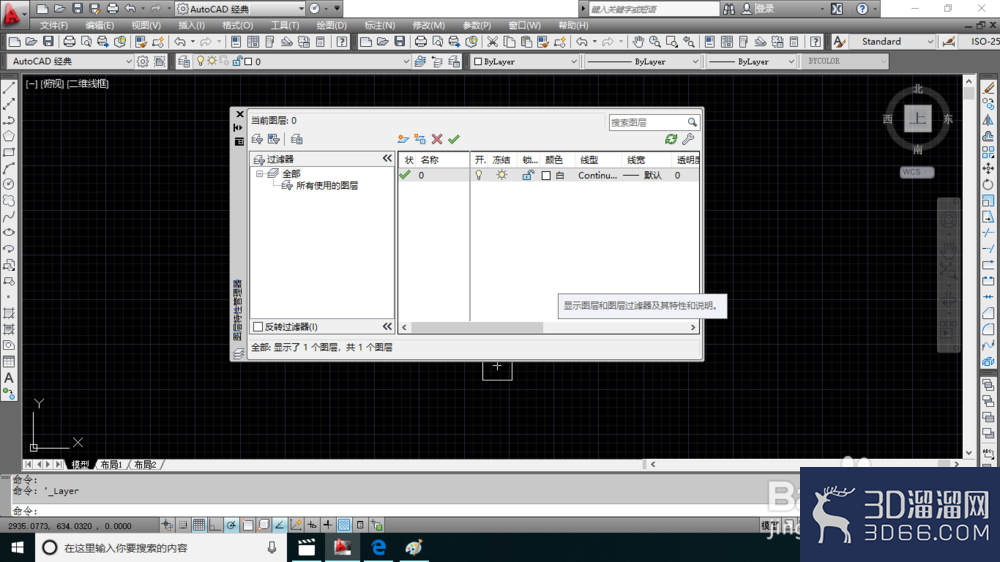
Task: Select the Circle tool in draw toolbar
Action: pyautogui.click(x=9, y=184)
